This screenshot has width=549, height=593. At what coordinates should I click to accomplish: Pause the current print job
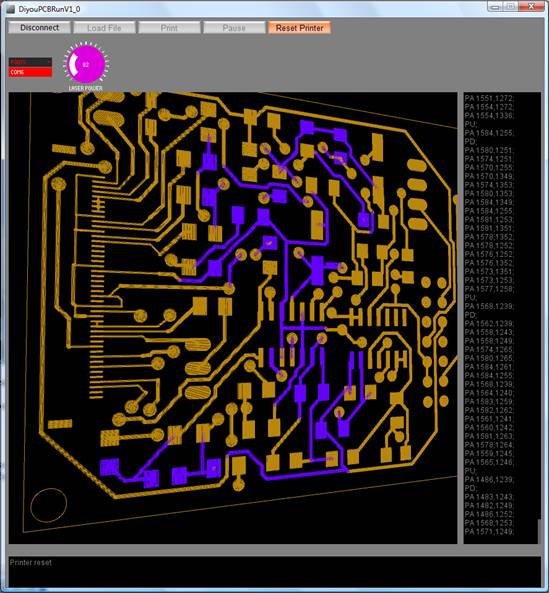234,28
